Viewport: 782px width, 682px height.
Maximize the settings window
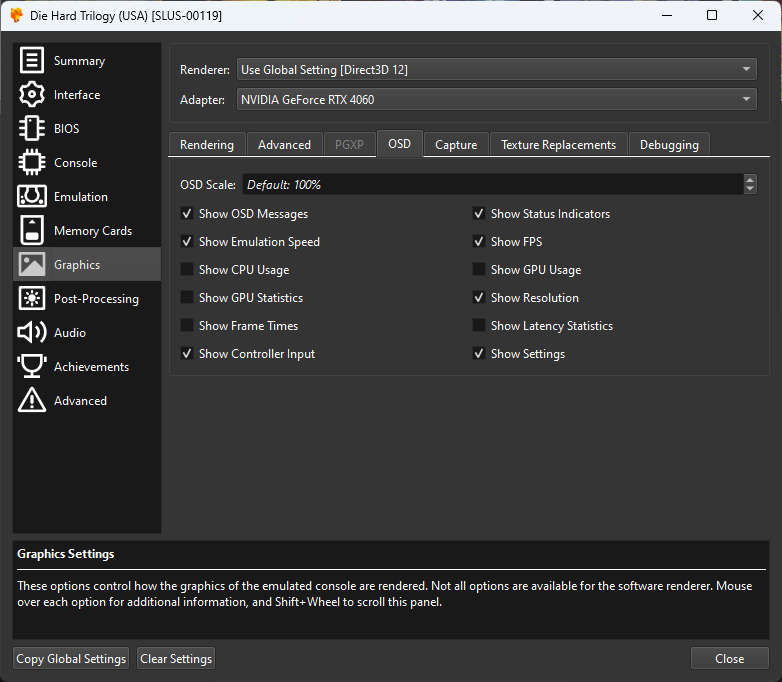(712, 15)
